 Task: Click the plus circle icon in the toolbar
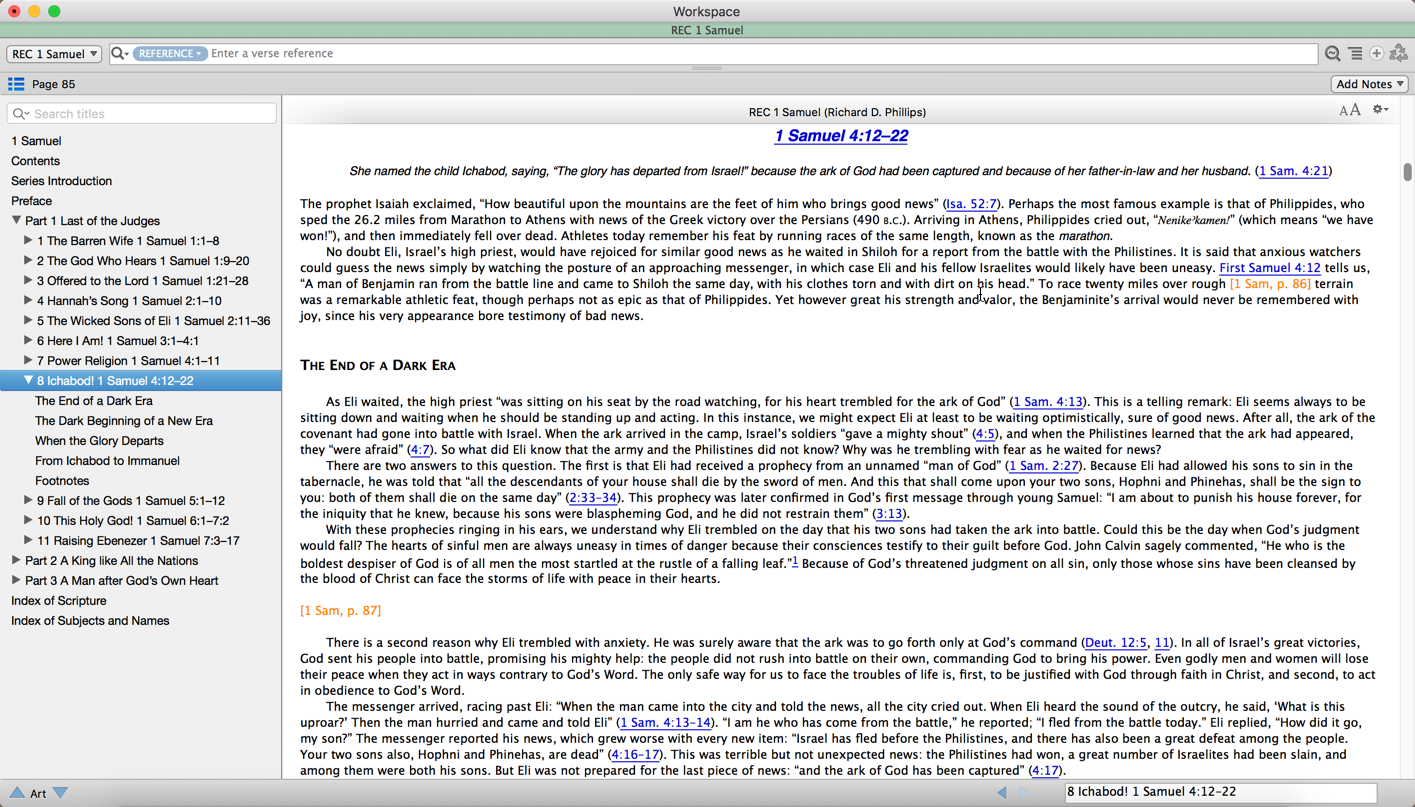pyautogui.click(x=1376, y=53)
